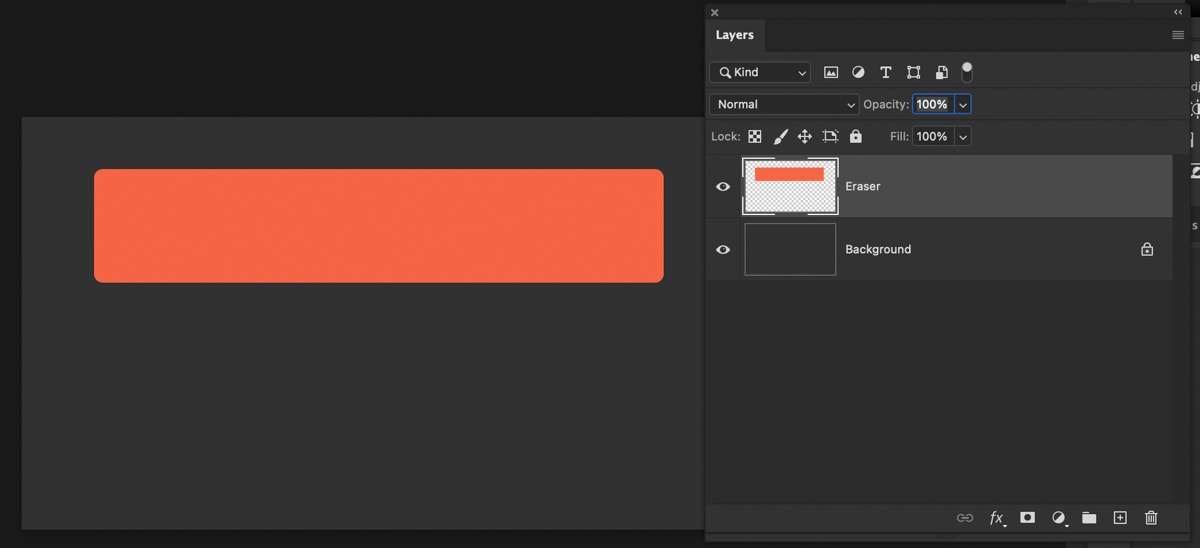Click the Opacity 100% value field
This screenshot has height=548, width=1200.
pyautogui.click(x=932, y=104)
